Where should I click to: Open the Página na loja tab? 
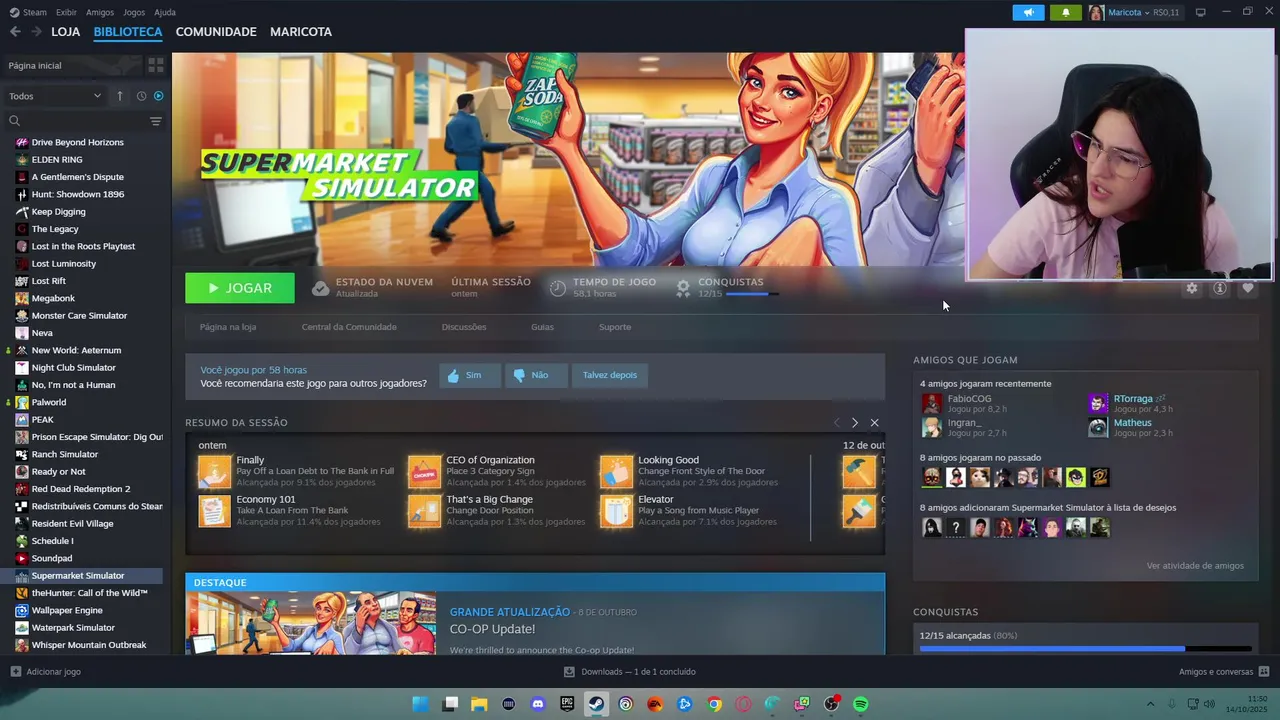[228, 327]
